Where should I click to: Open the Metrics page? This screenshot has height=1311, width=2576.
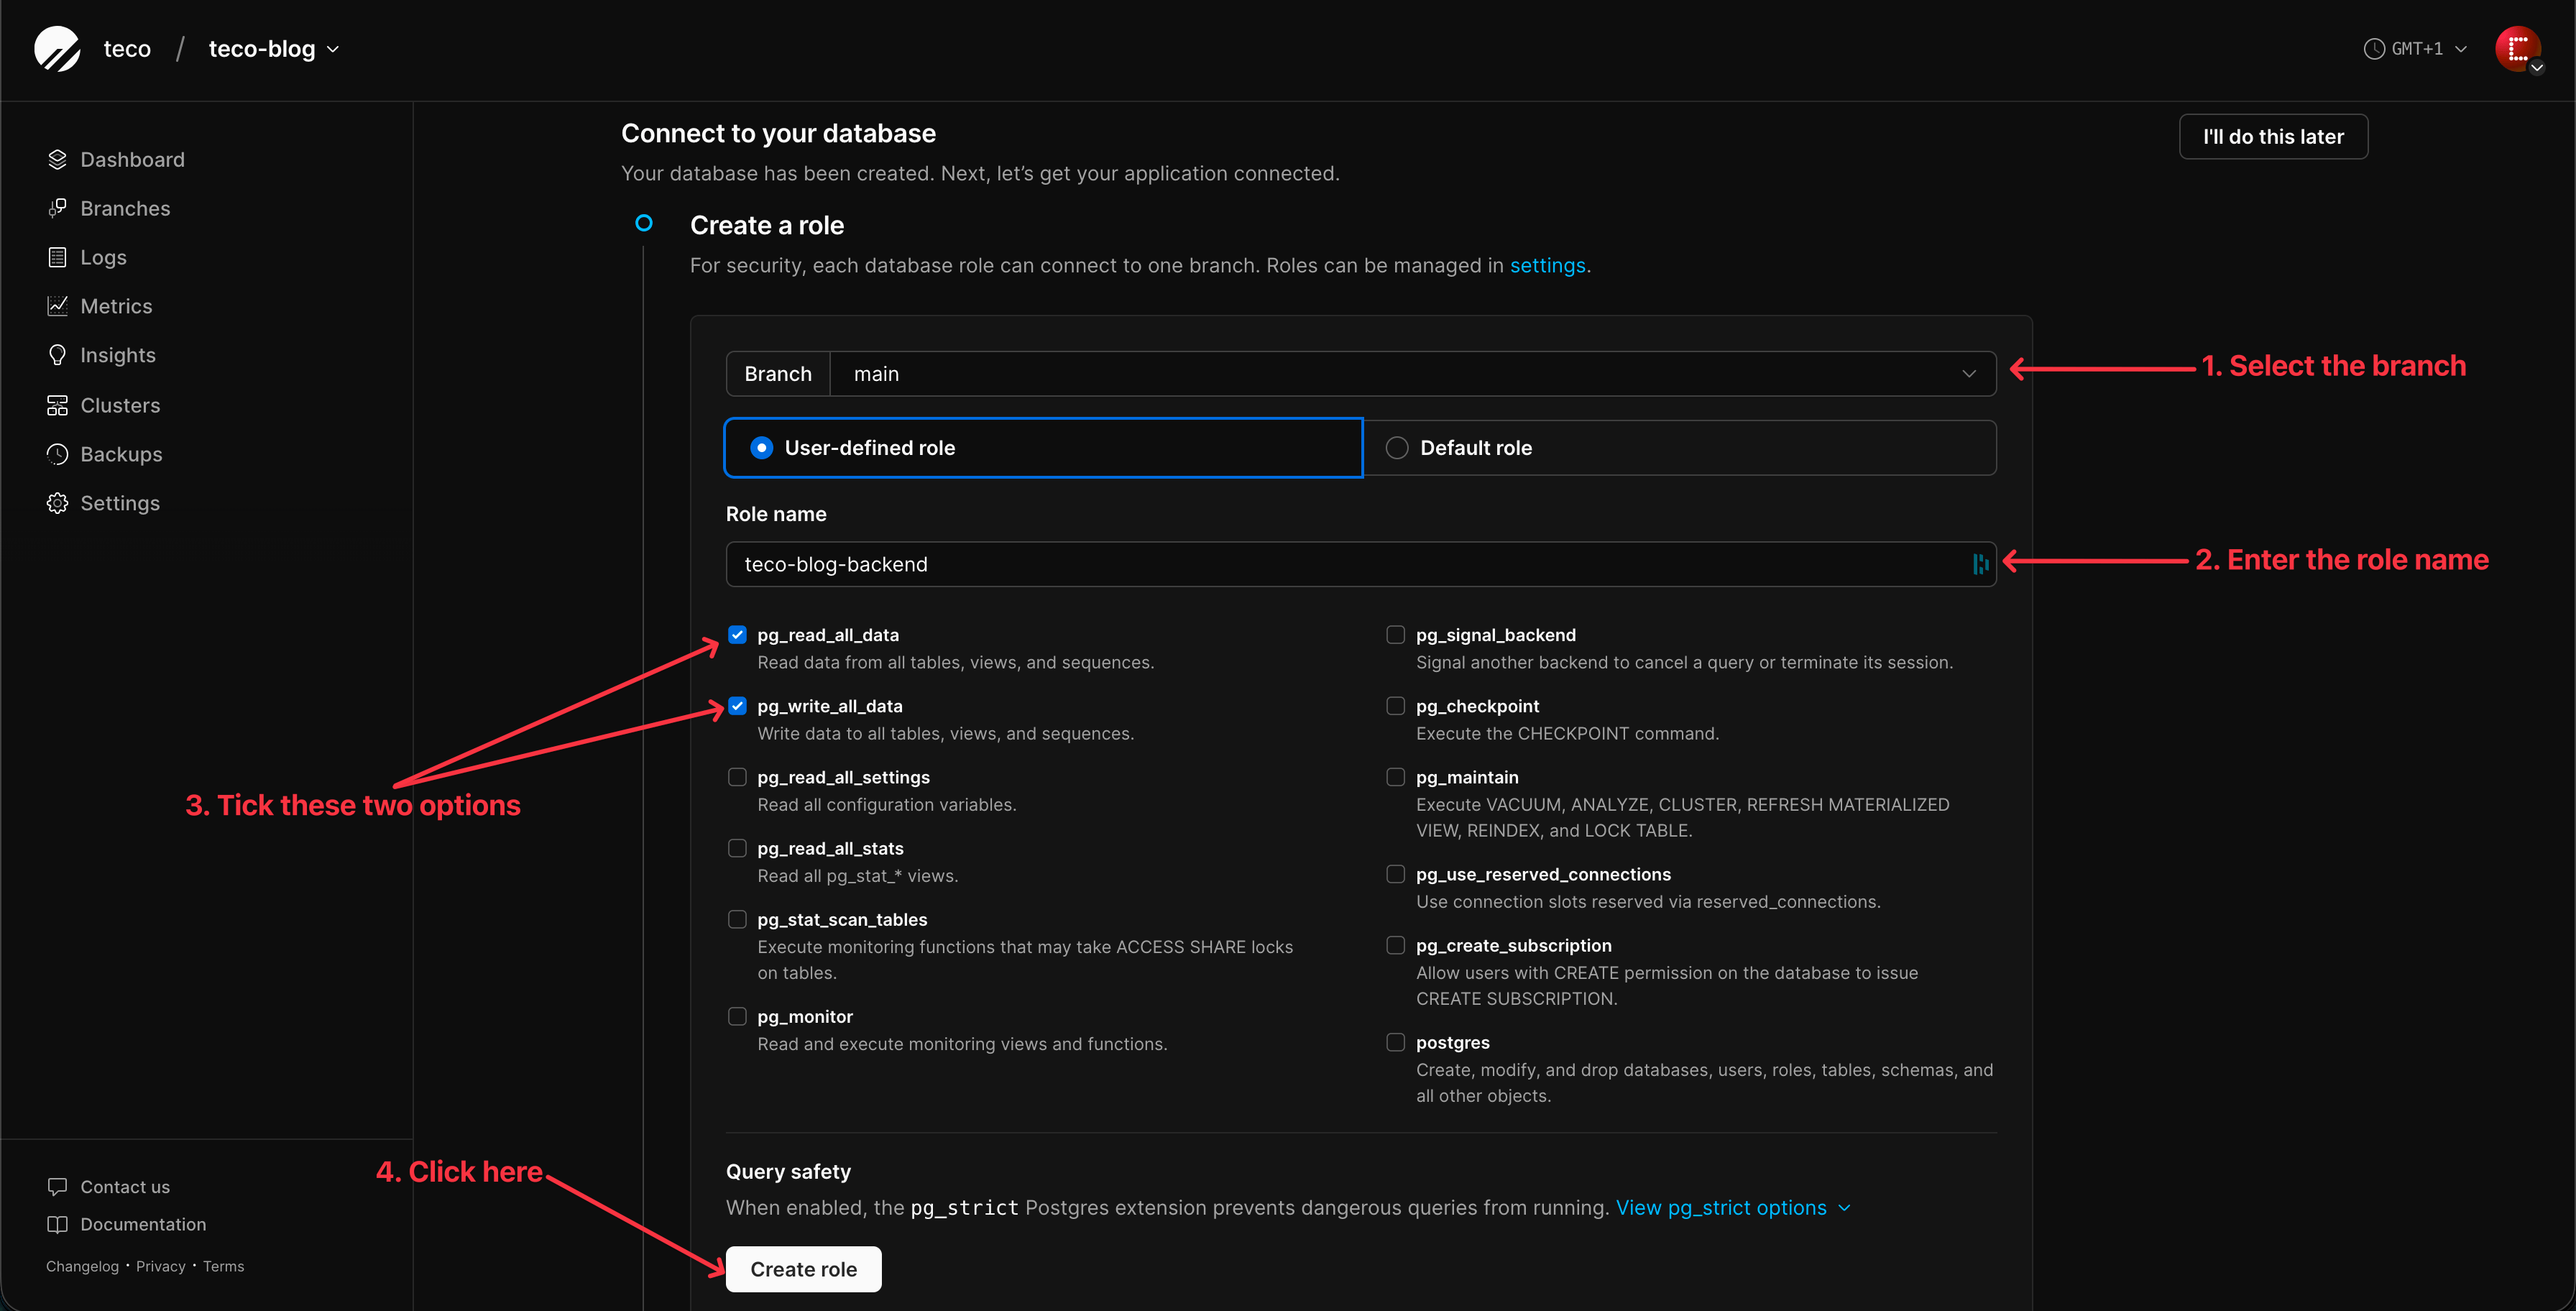[116, 306]
